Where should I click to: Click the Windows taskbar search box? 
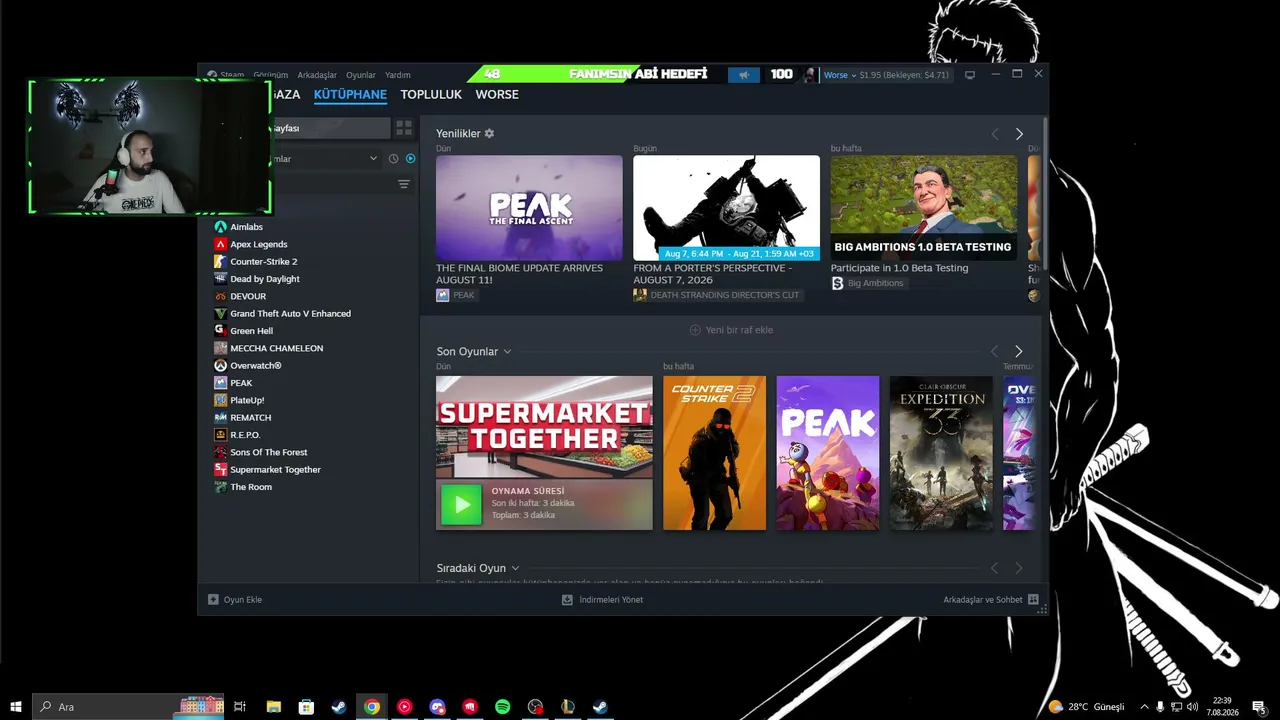coord(130,707)
